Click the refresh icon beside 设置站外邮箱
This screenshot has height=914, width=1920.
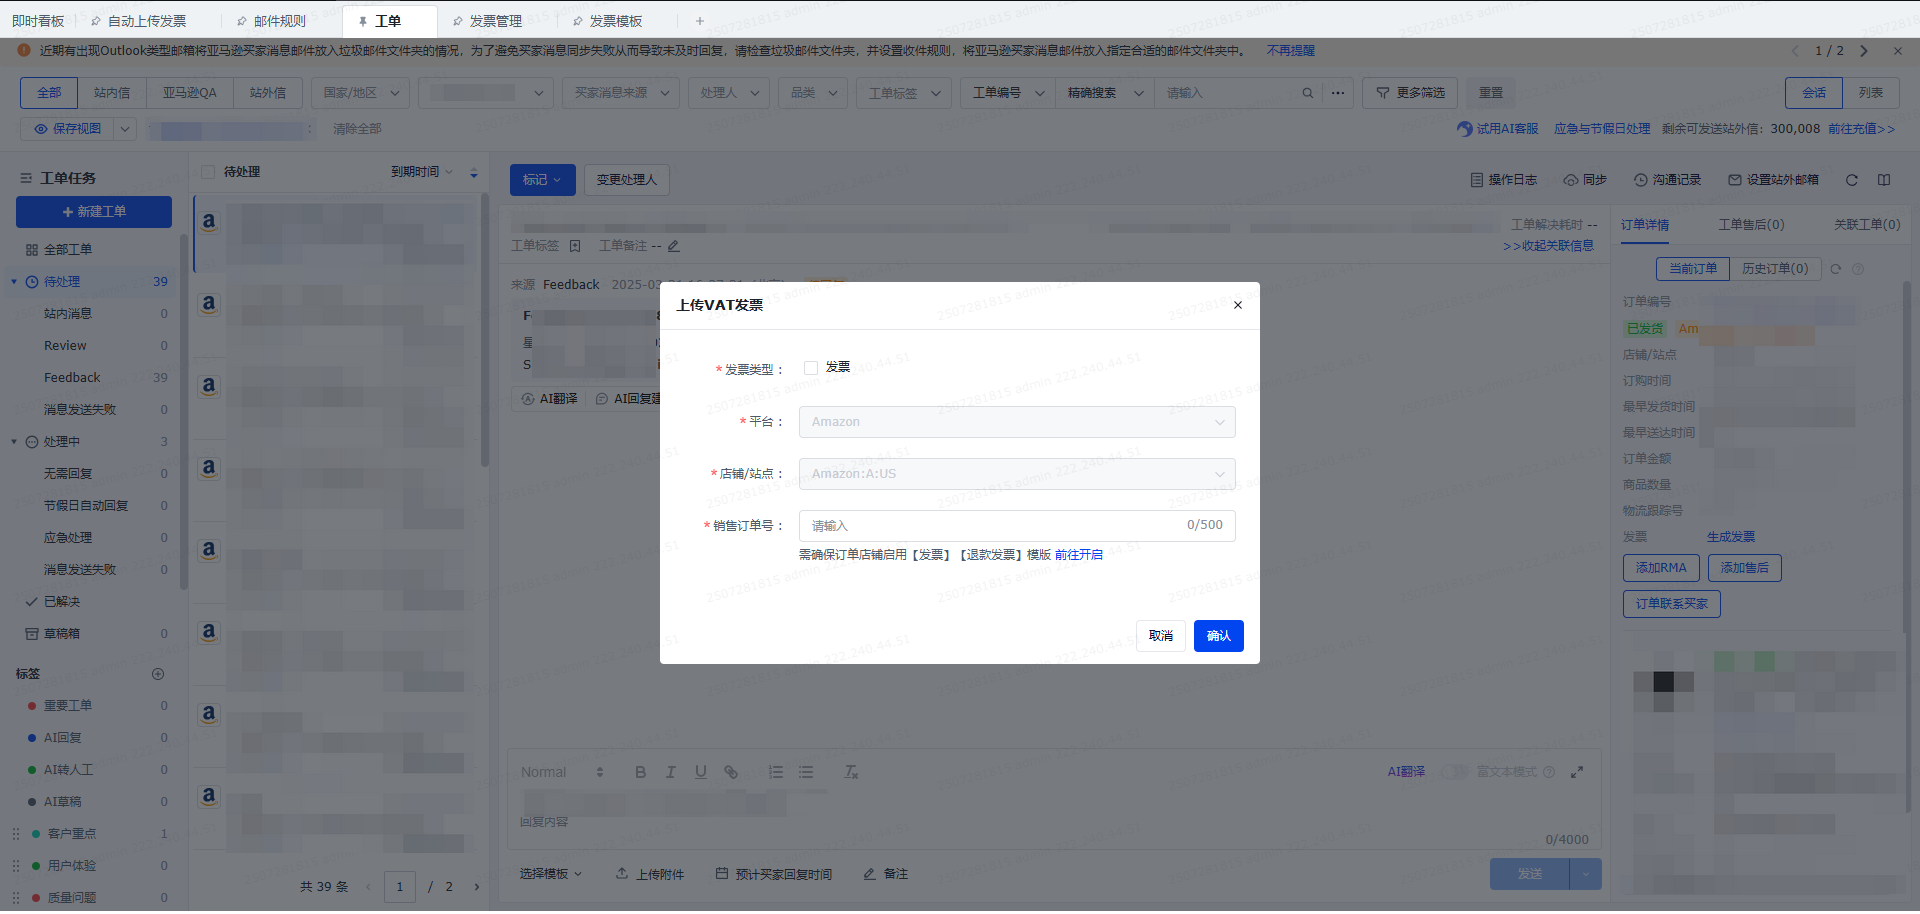tap(1852, 180)
